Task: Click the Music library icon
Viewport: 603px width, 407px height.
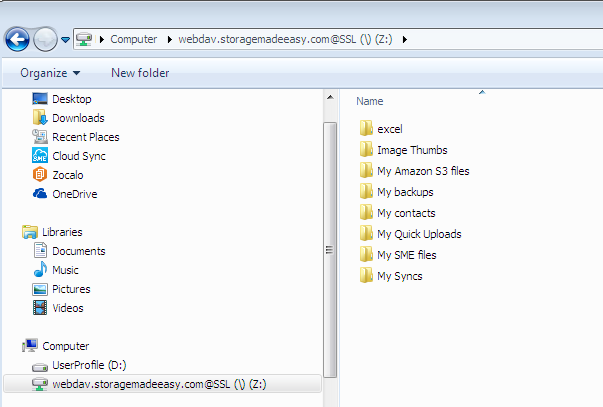Action: (40, 270)
